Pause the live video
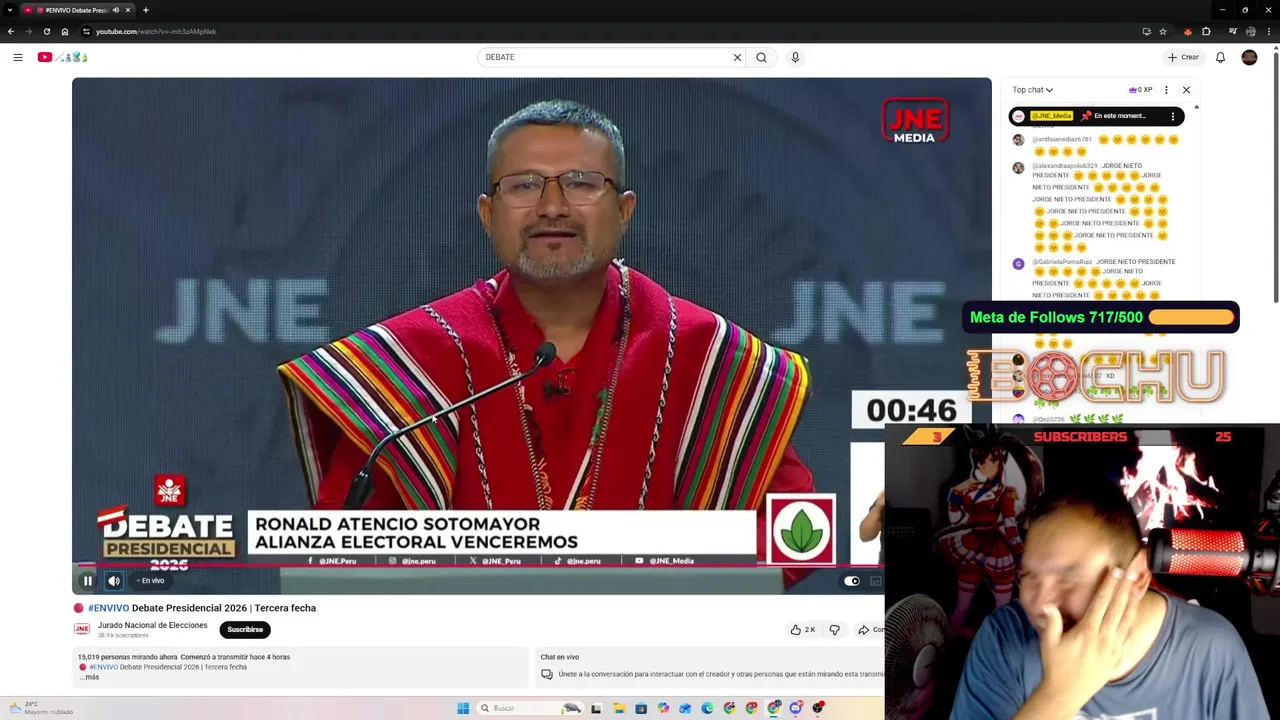Screen dimensions: 1280x720 tap(87, 581)
